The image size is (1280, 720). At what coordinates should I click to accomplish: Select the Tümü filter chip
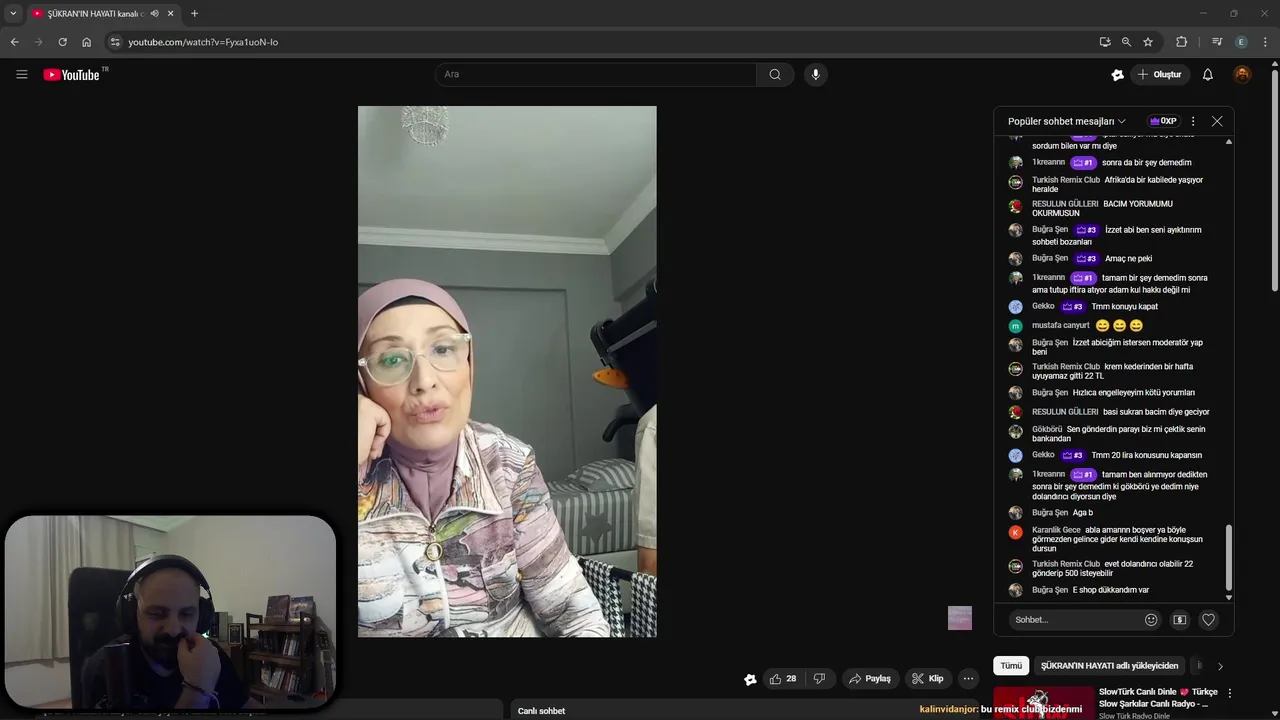tap(1012, 666)
